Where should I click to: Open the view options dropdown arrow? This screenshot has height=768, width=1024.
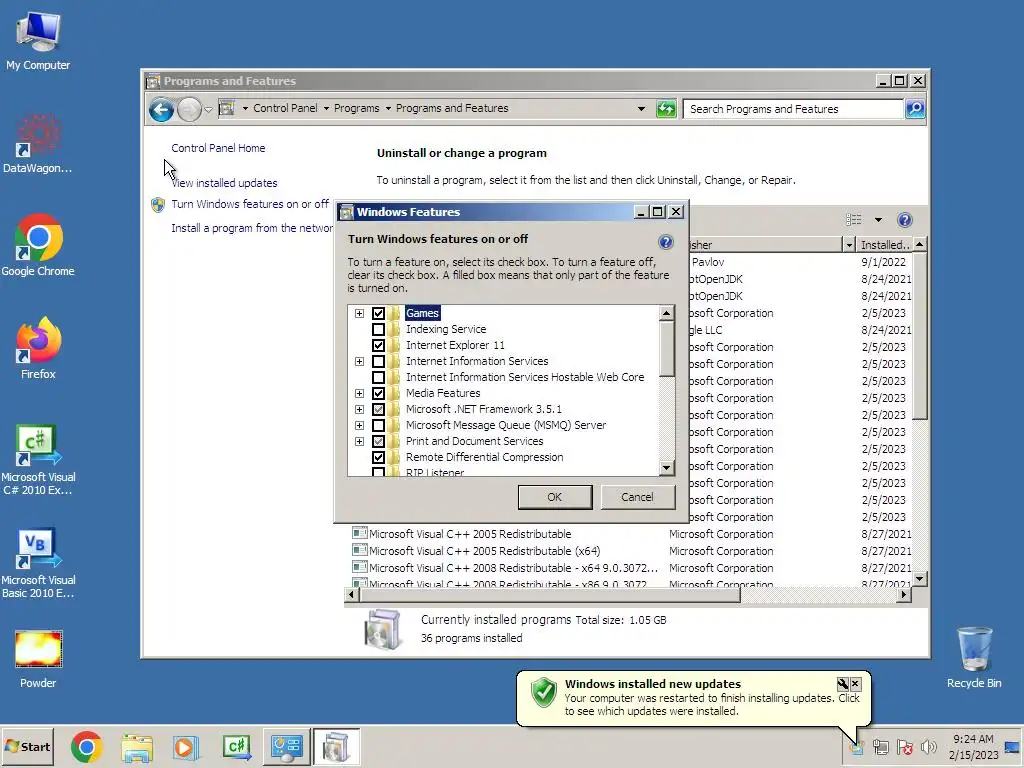[878, 220]
